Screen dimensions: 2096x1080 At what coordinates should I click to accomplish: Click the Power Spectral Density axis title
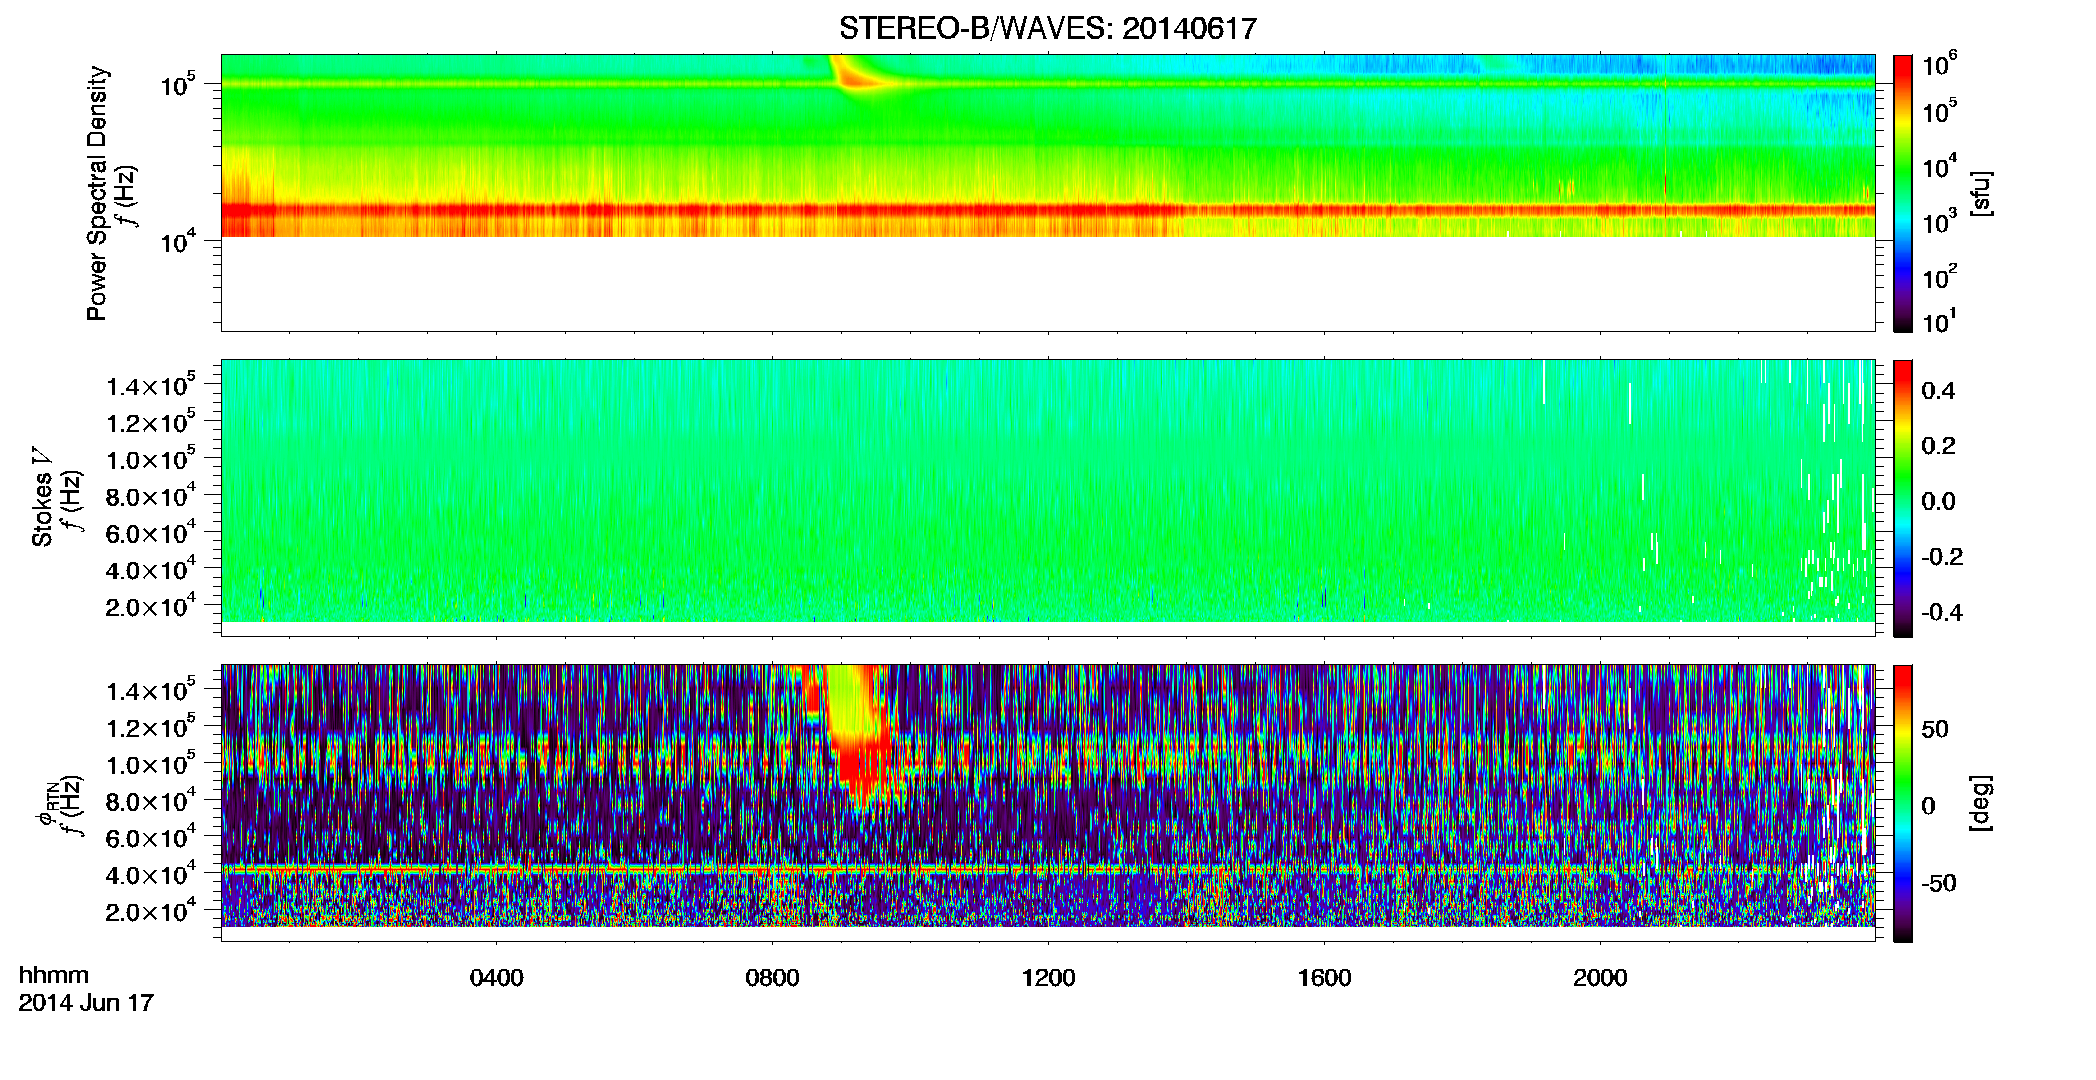pos(97,193)
